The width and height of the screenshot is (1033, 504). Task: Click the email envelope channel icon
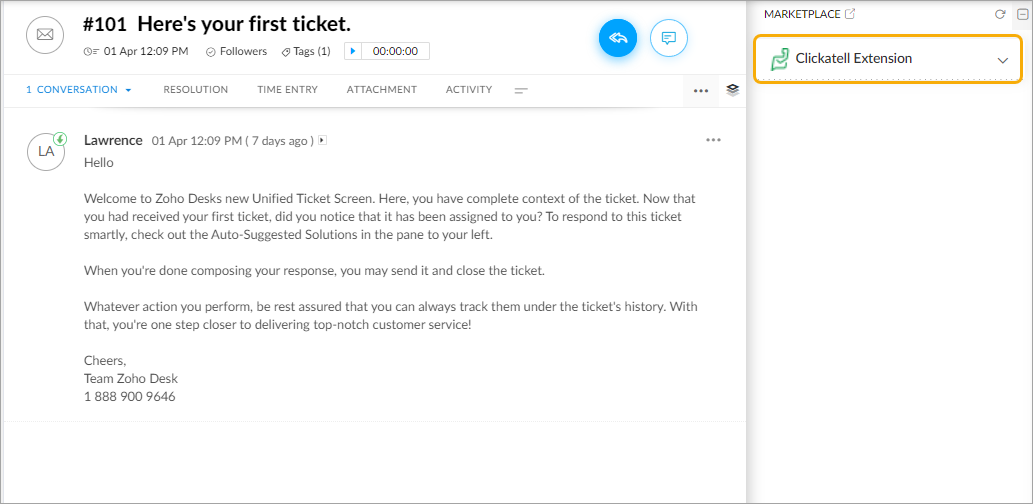45,35
